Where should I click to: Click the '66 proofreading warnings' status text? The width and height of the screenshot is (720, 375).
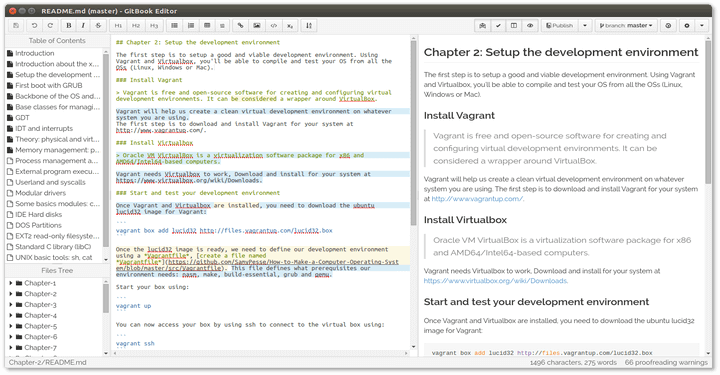[666, 363]
